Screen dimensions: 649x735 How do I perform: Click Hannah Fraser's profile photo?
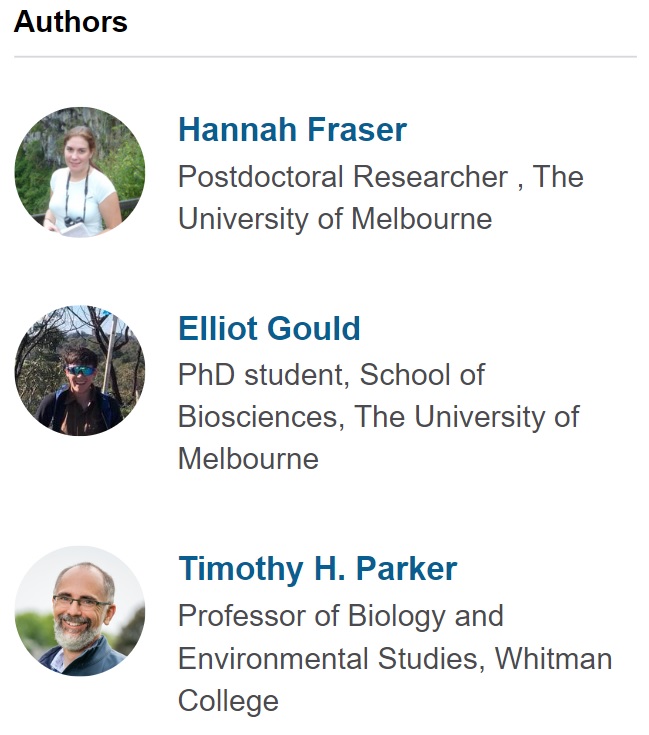pyautogui.click(x=80, y=172)
